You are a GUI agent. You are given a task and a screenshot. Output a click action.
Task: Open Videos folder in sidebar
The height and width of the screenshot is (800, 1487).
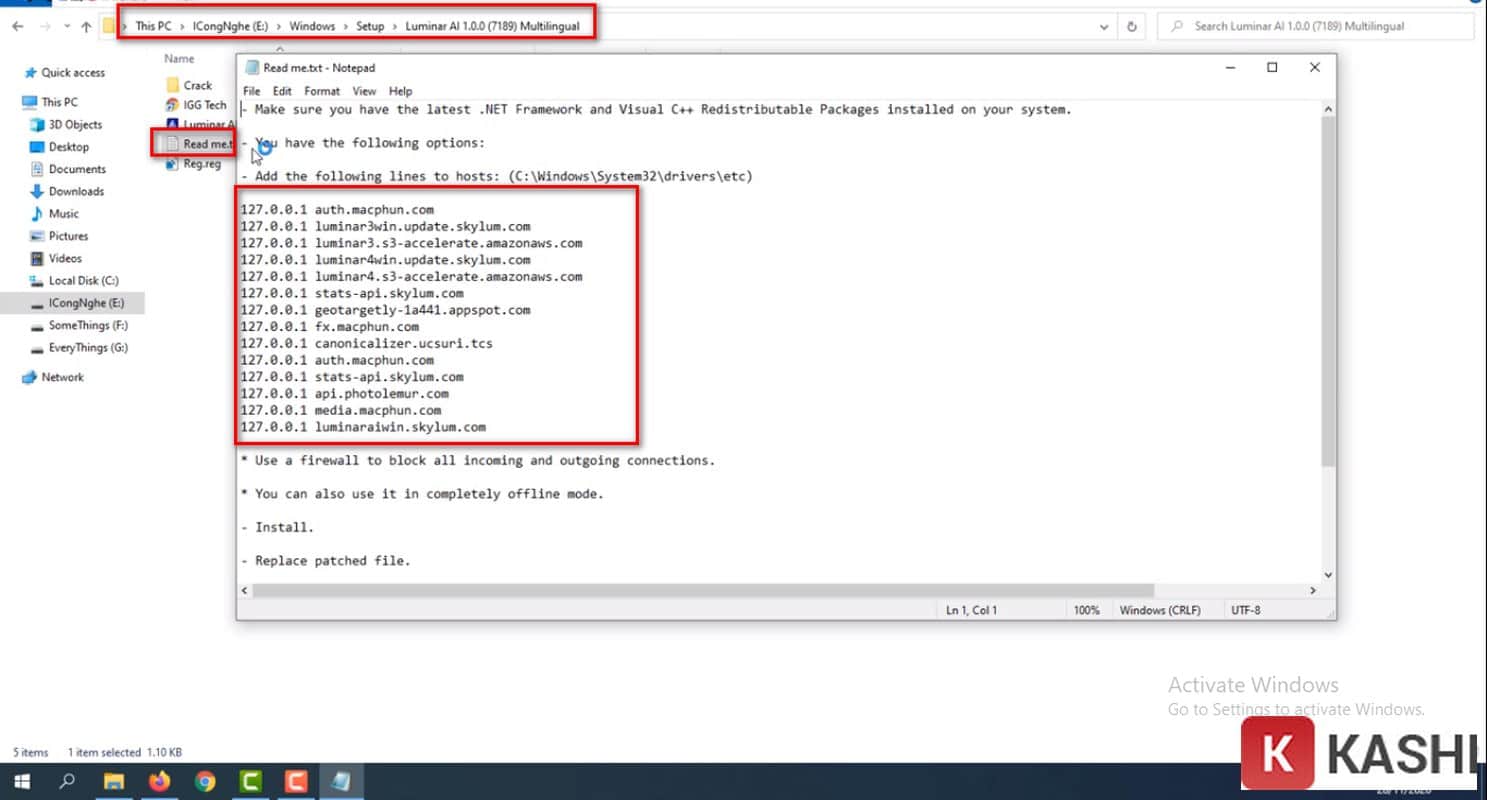[57, 258]
